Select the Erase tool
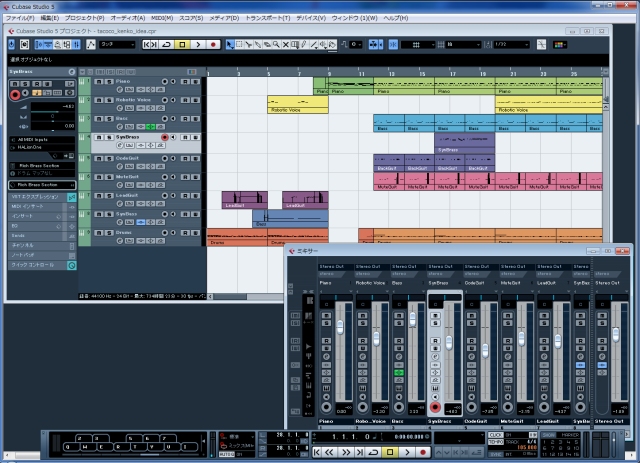 267,45
